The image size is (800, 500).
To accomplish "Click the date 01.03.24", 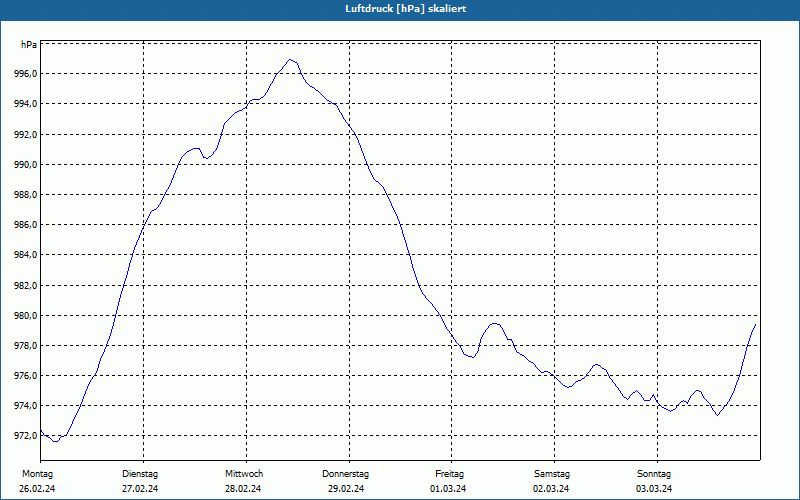I will tap(448, 489).
